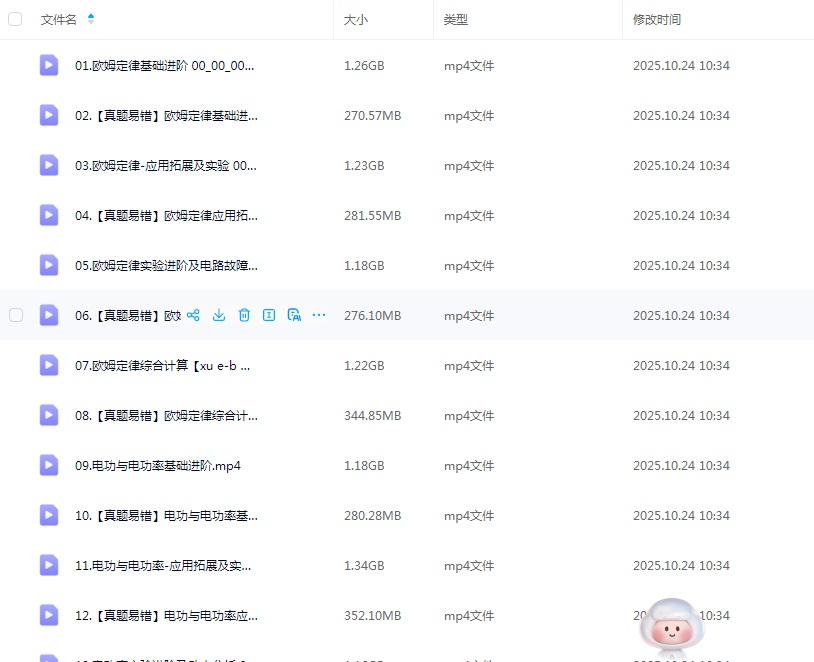Open more options (…) for file 06
814x662 pixels.
319,315
